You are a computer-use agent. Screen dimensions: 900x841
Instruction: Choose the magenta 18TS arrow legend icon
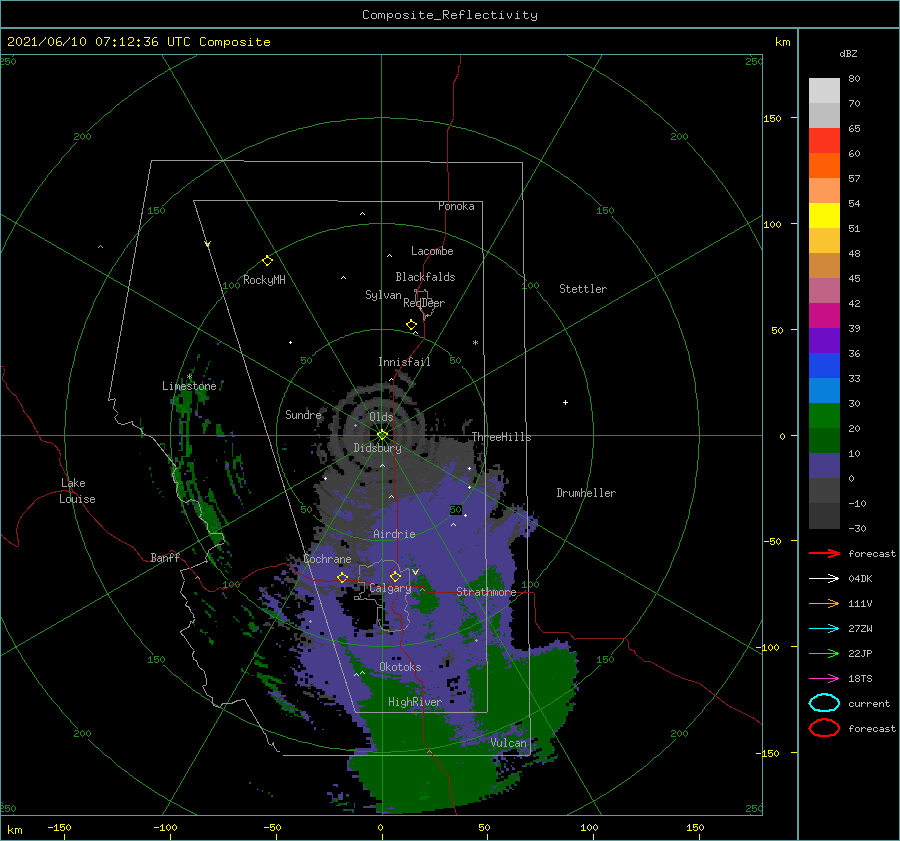click(x=824, y=679)
